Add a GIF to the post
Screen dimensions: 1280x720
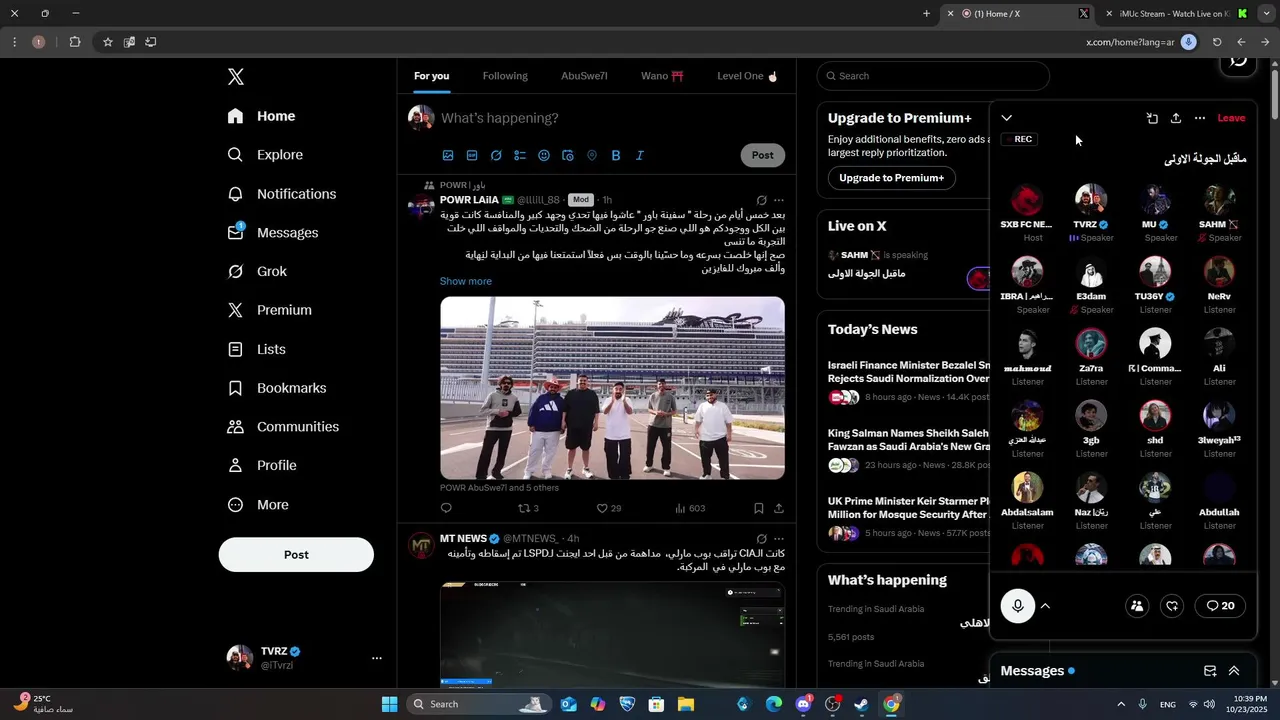472,155
